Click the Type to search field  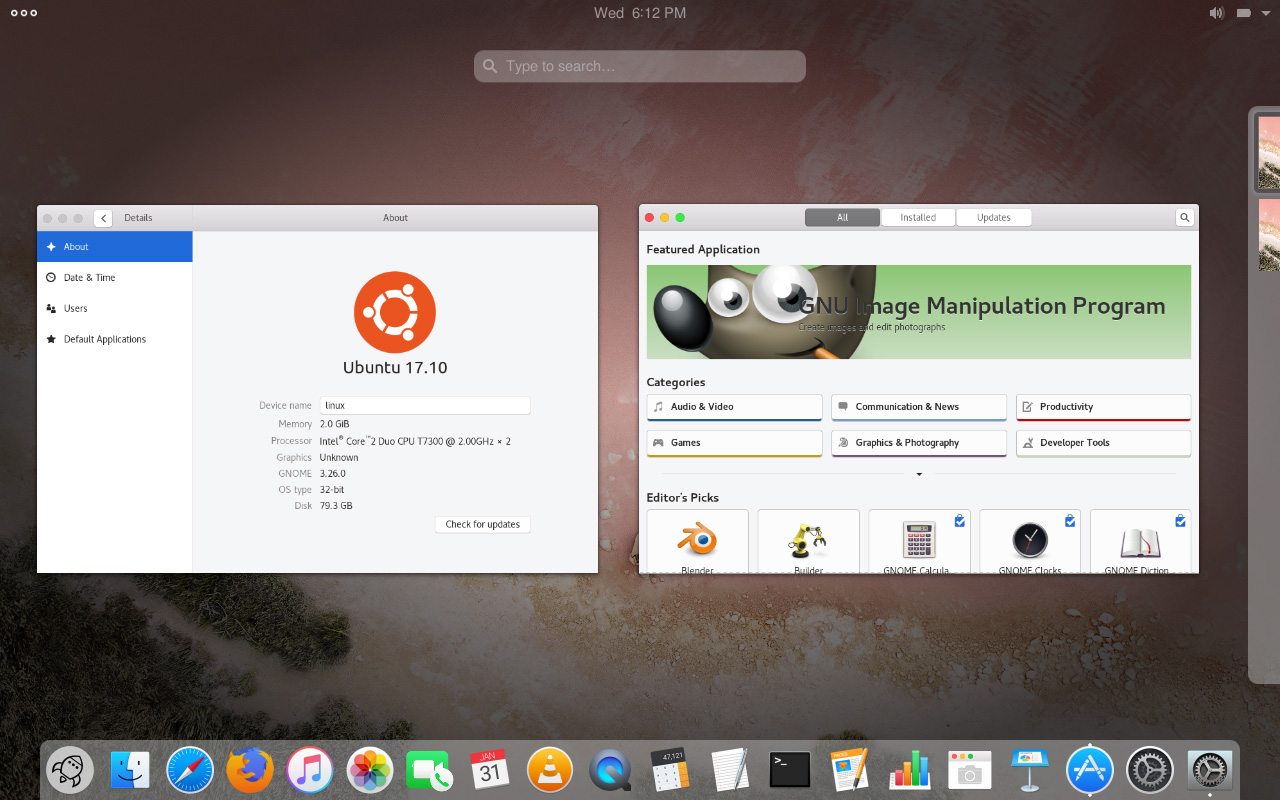tap(640, 66)
